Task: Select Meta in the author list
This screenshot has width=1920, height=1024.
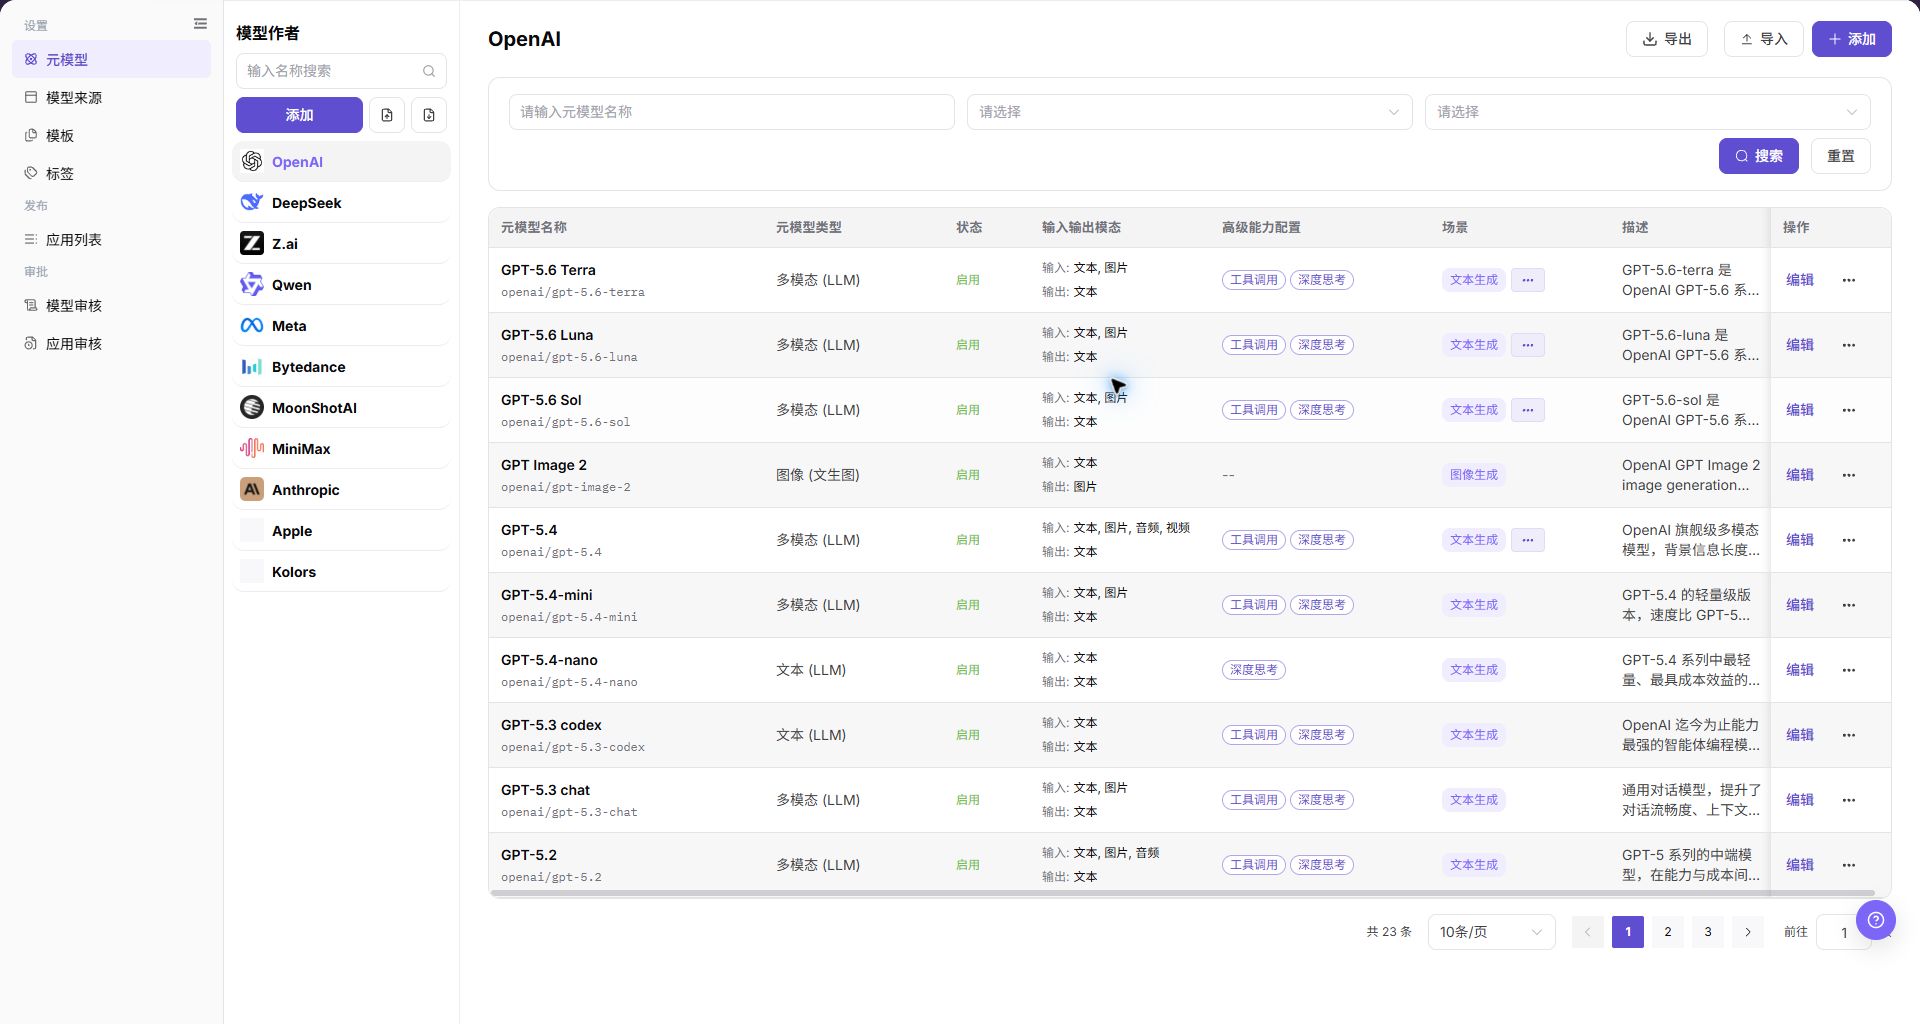Action: pyautogui.click(x=341, y=326)
